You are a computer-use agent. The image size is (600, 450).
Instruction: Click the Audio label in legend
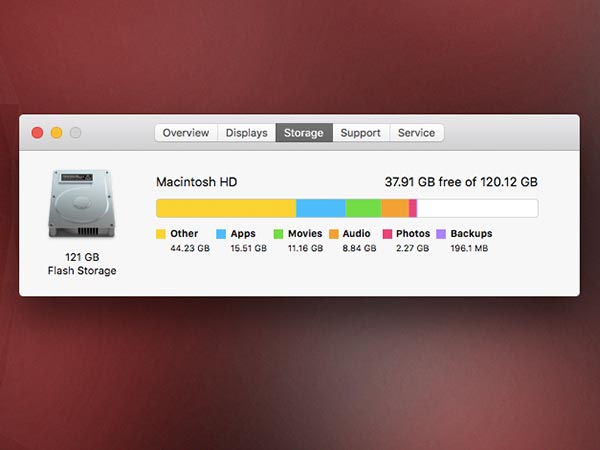356,233
